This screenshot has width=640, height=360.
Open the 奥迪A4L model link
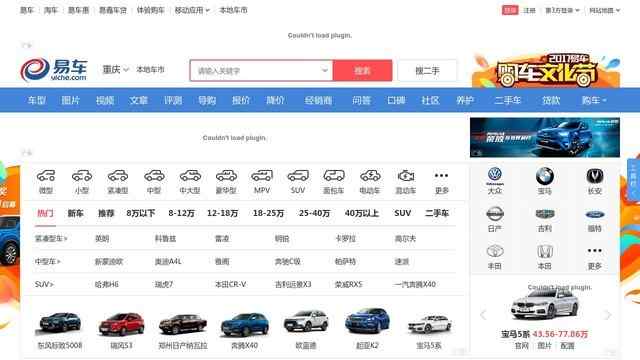pyautogui.click(x=168, y=261)
